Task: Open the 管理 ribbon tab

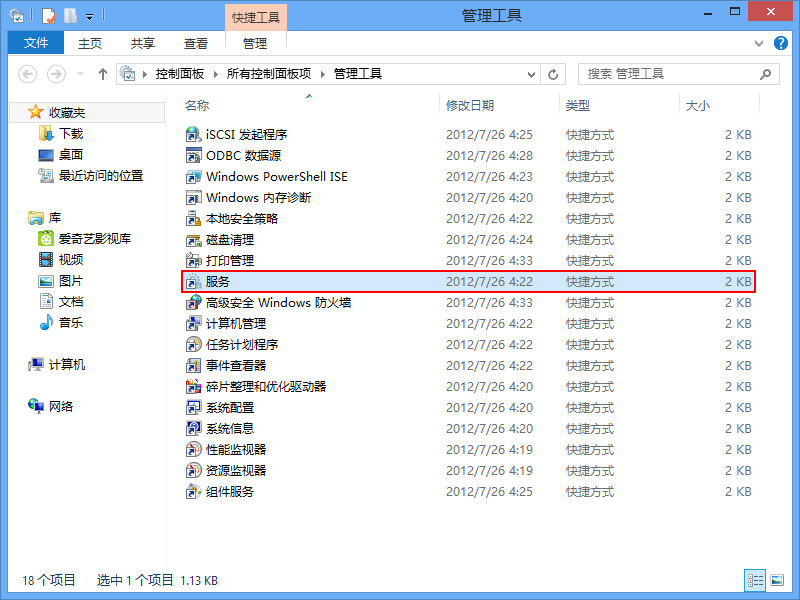Action: tap(255, 43)
